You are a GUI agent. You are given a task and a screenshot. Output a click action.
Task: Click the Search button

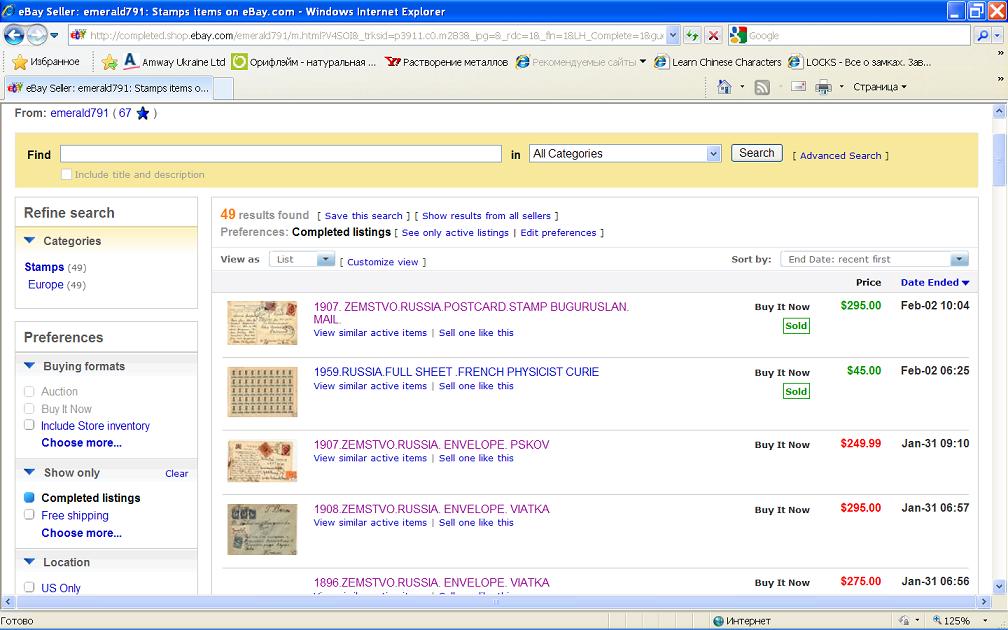coord(757,153)
